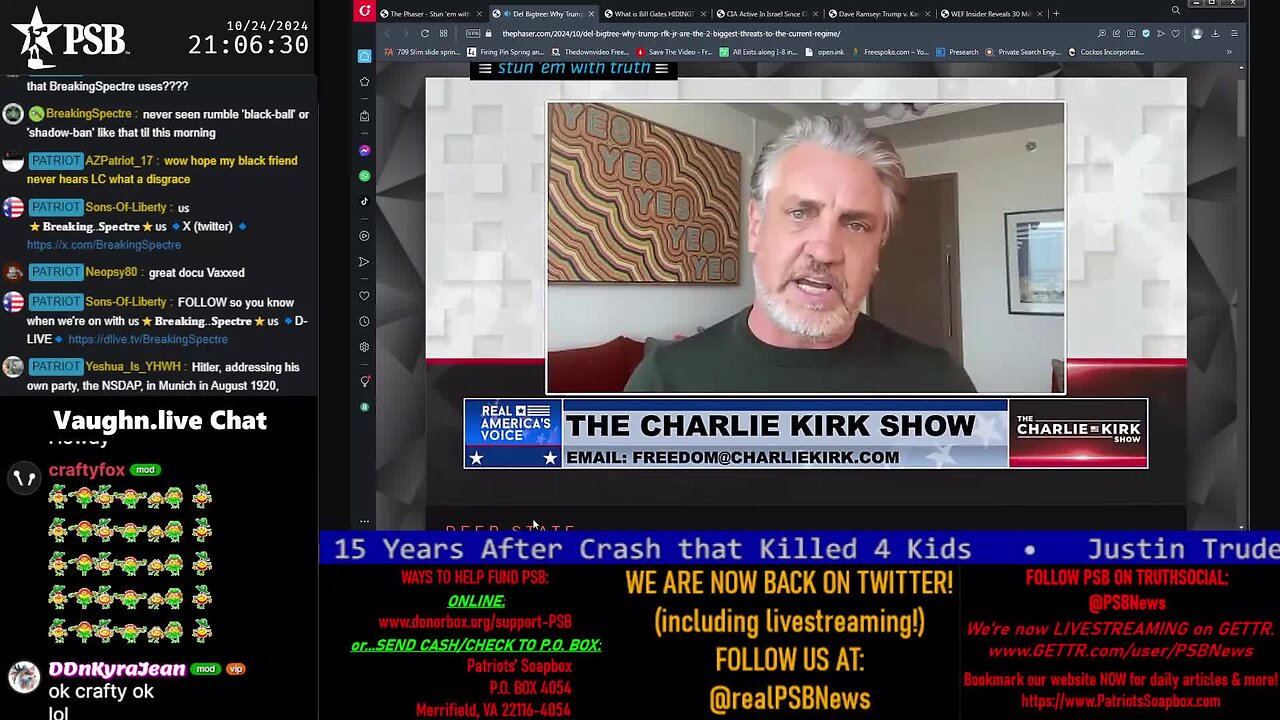Image resolution: width=1280 pixels, height=720 pixels.
Task: Open Firing Pin Spring bookmark
Action: (x=505, y=52)
